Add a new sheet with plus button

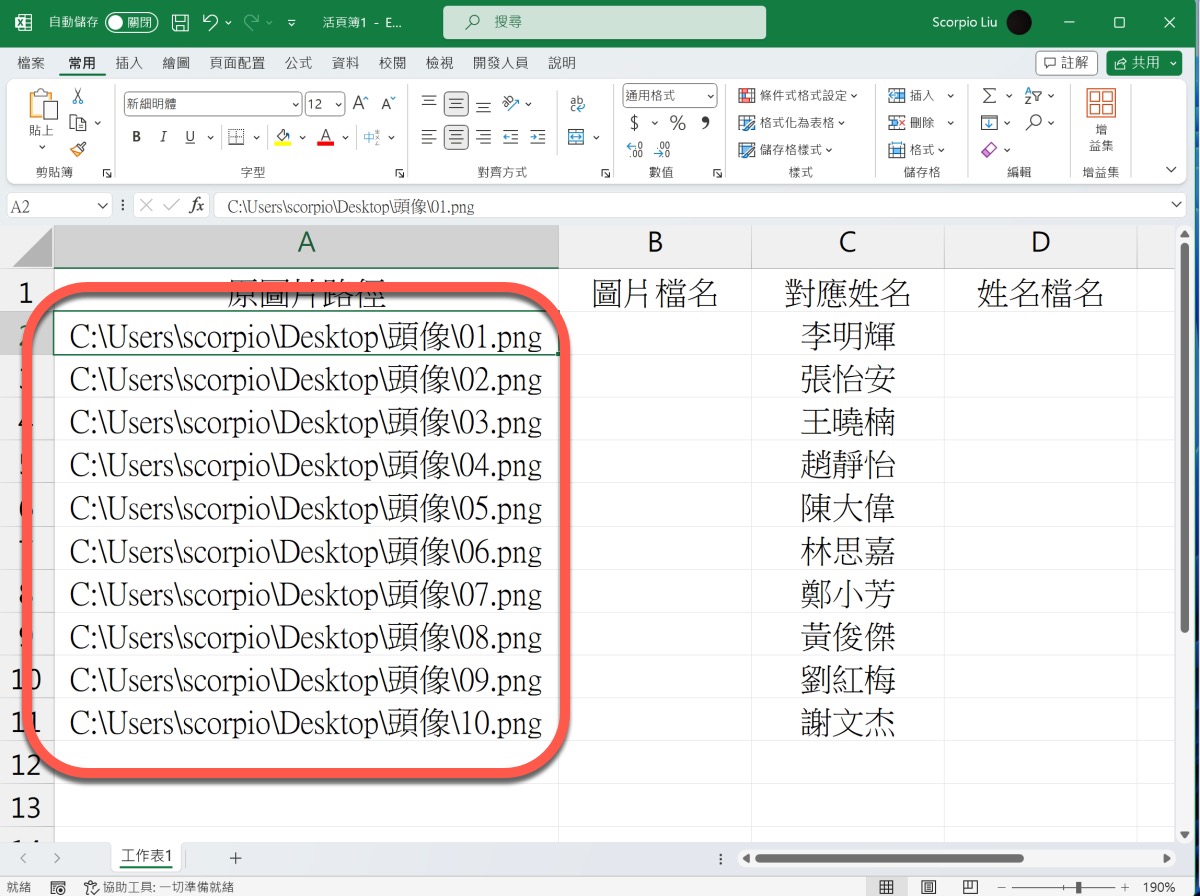pos(236,858)
